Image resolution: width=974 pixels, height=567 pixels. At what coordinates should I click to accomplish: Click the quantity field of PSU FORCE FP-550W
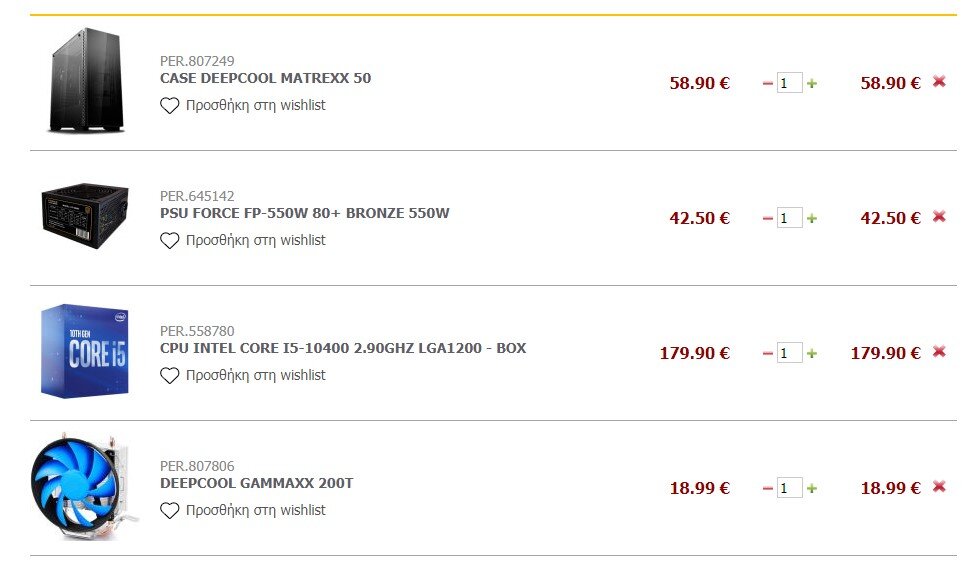click(x=790, y=218)
